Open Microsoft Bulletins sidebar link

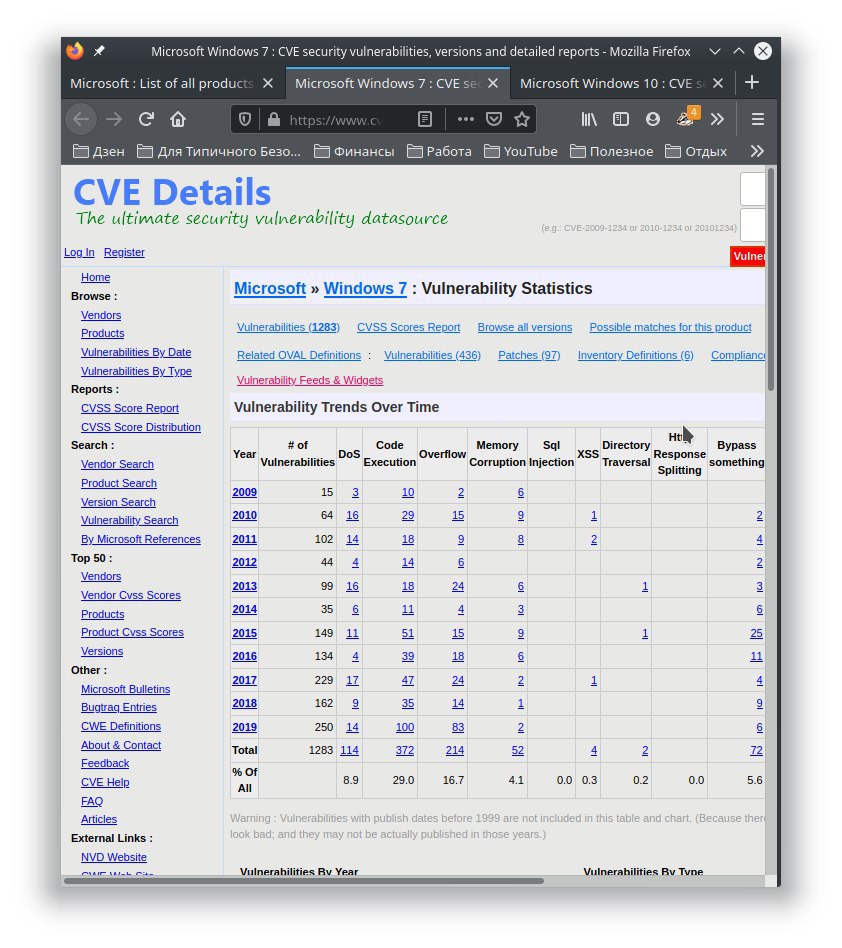pyautogui.click(x=125, y=689)
